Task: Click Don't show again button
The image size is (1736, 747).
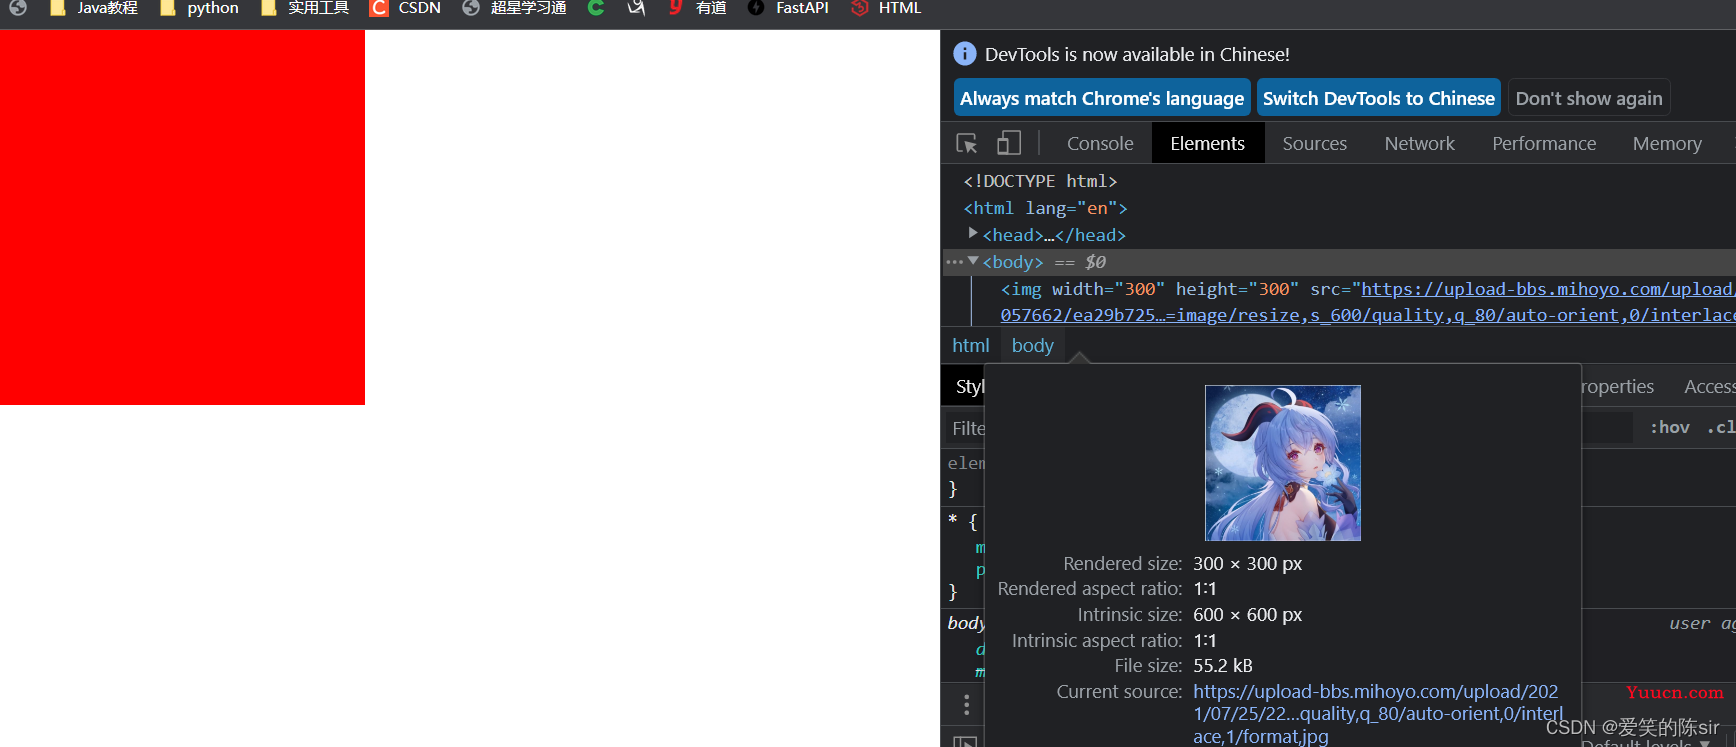Action: click(1588, 98)
